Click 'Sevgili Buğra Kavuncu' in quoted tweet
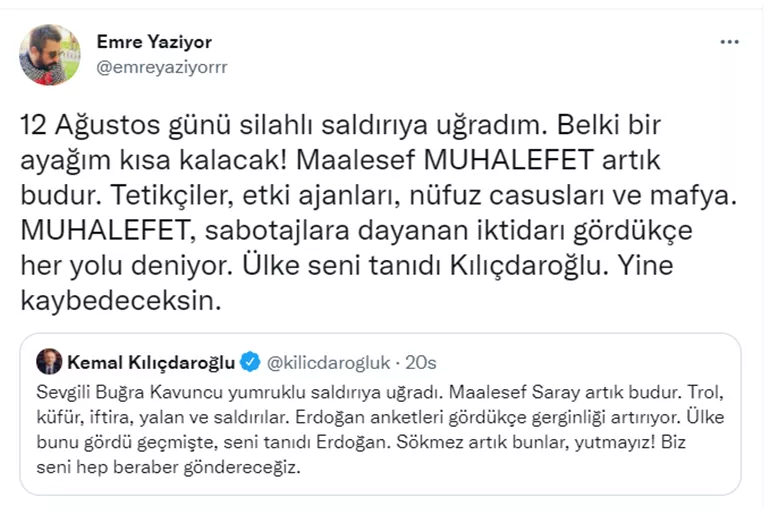The height and width of the screenshot is (512, 770). point(128,390)
